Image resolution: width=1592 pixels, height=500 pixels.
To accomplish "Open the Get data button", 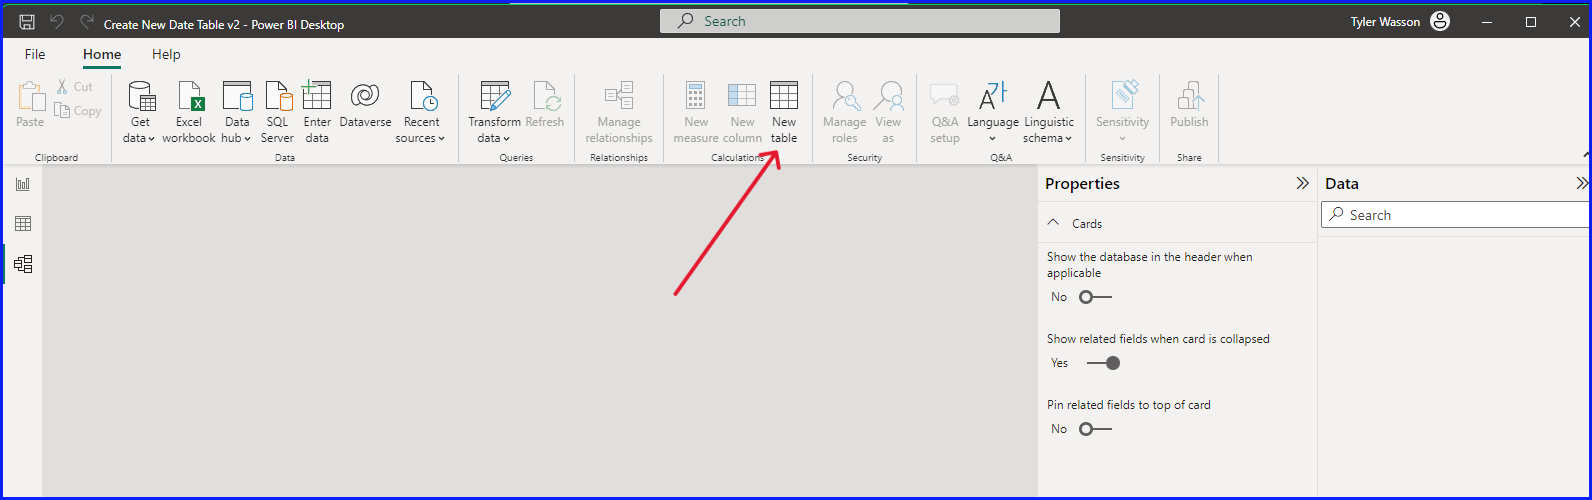I will pyautogui.click(x=140, y=112).
